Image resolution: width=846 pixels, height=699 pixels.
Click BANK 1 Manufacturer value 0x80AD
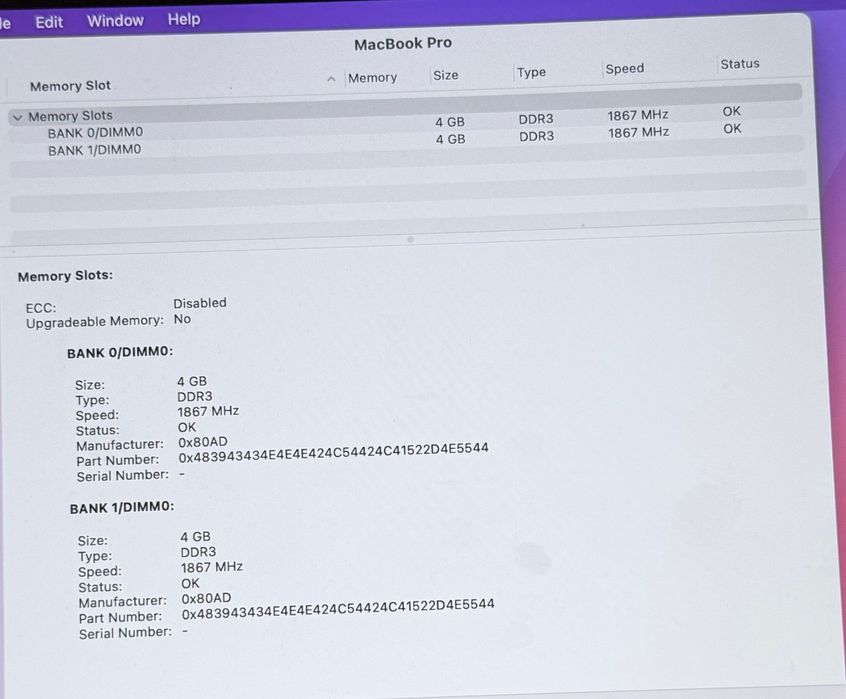[206, 598]
